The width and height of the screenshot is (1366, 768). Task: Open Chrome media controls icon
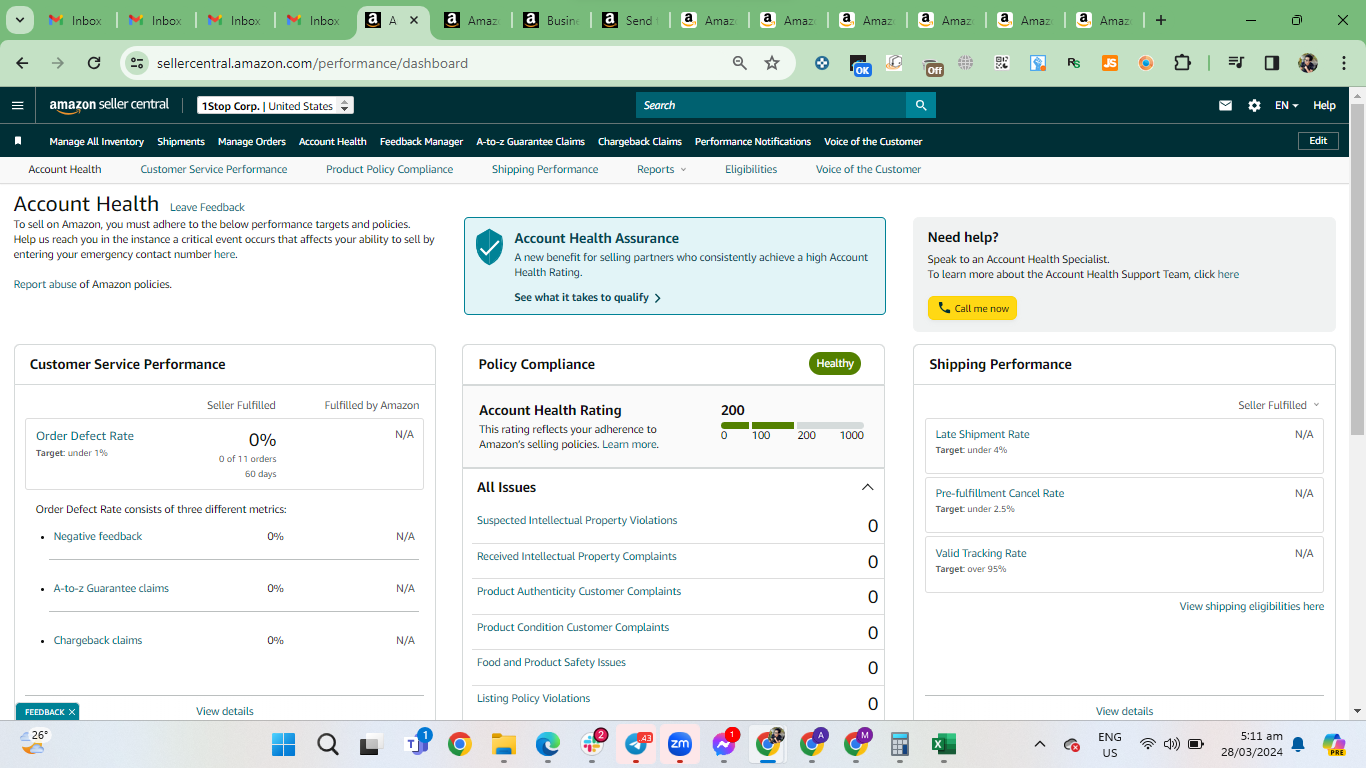(x=1236, y=63)
